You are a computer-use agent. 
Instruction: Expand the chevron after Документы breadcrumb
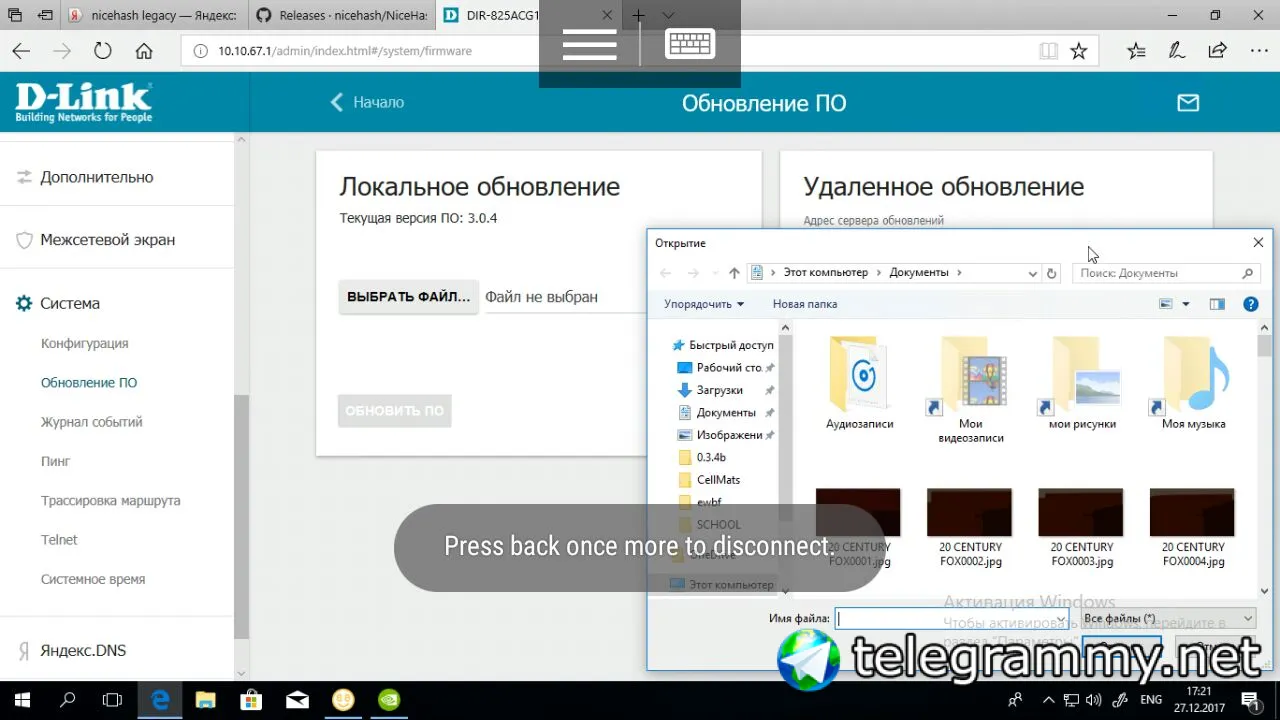959,273
